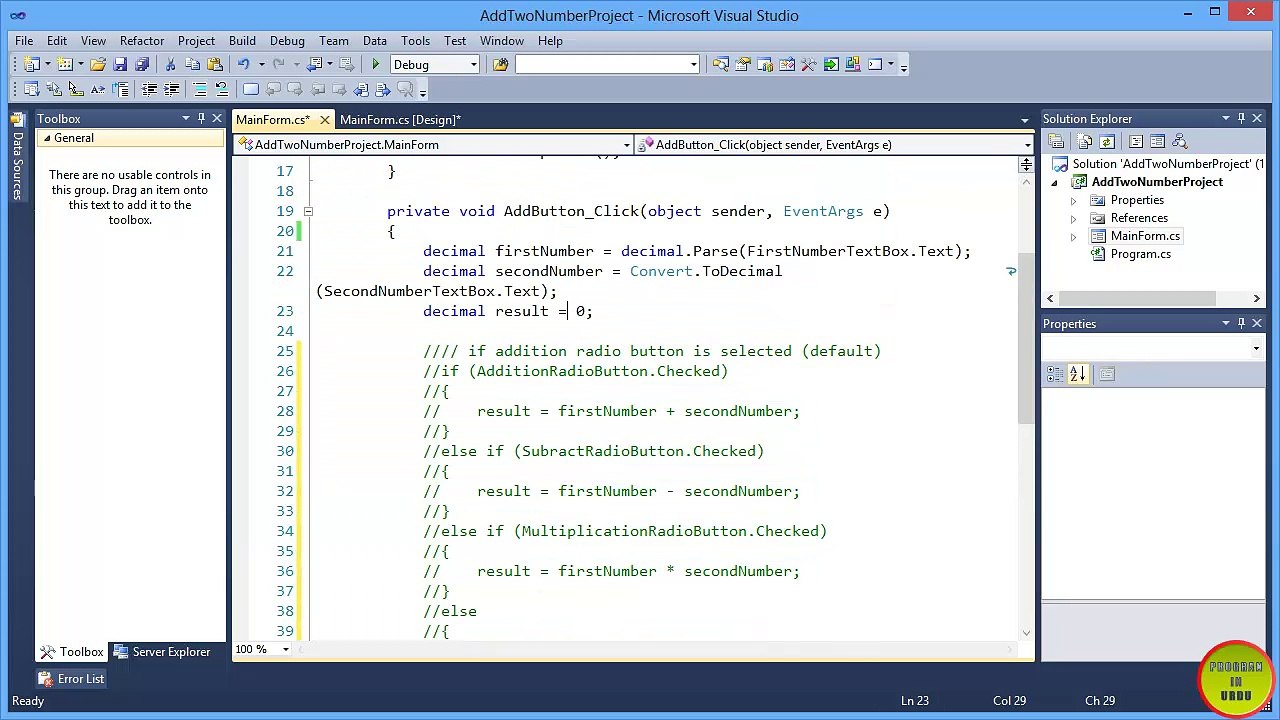
Task: Open the Error List panel tab
Action: (71, 679)
